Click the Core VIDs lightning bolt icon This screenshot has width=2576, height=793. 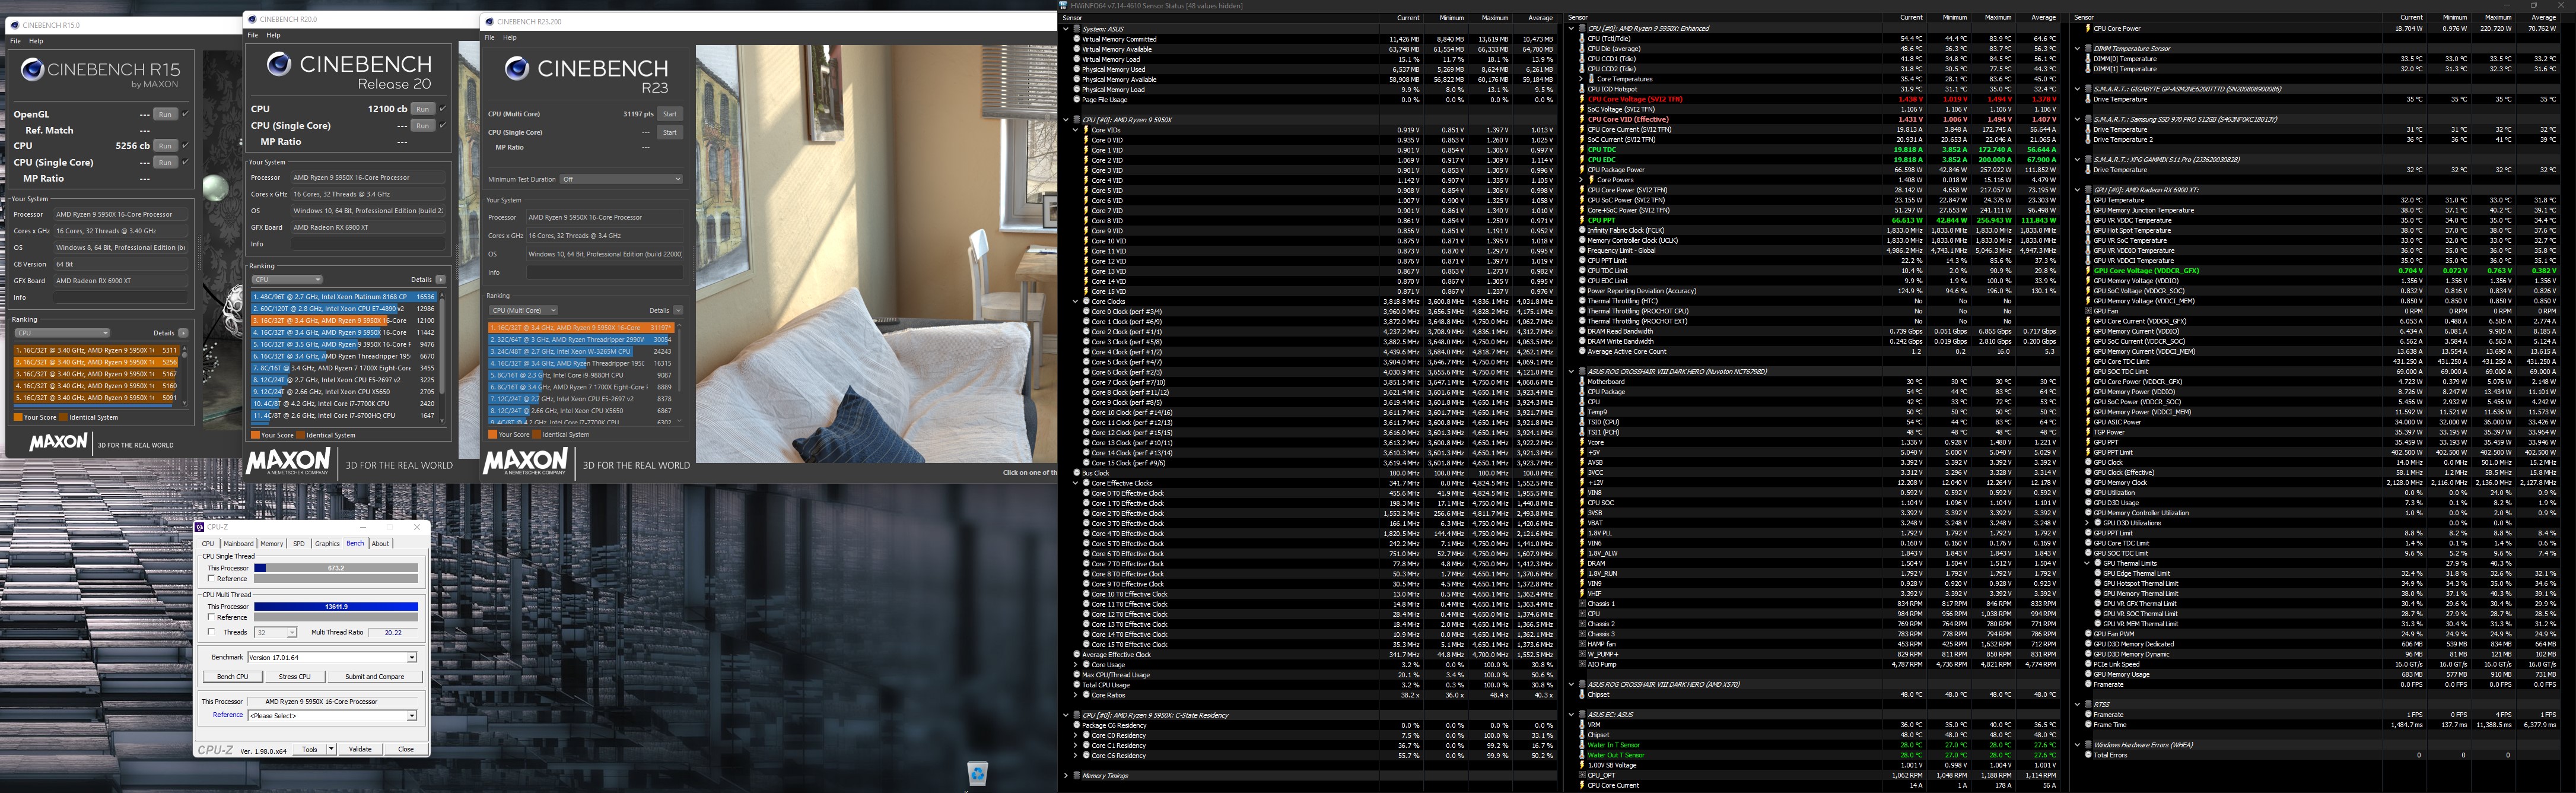pos(1086,130)
